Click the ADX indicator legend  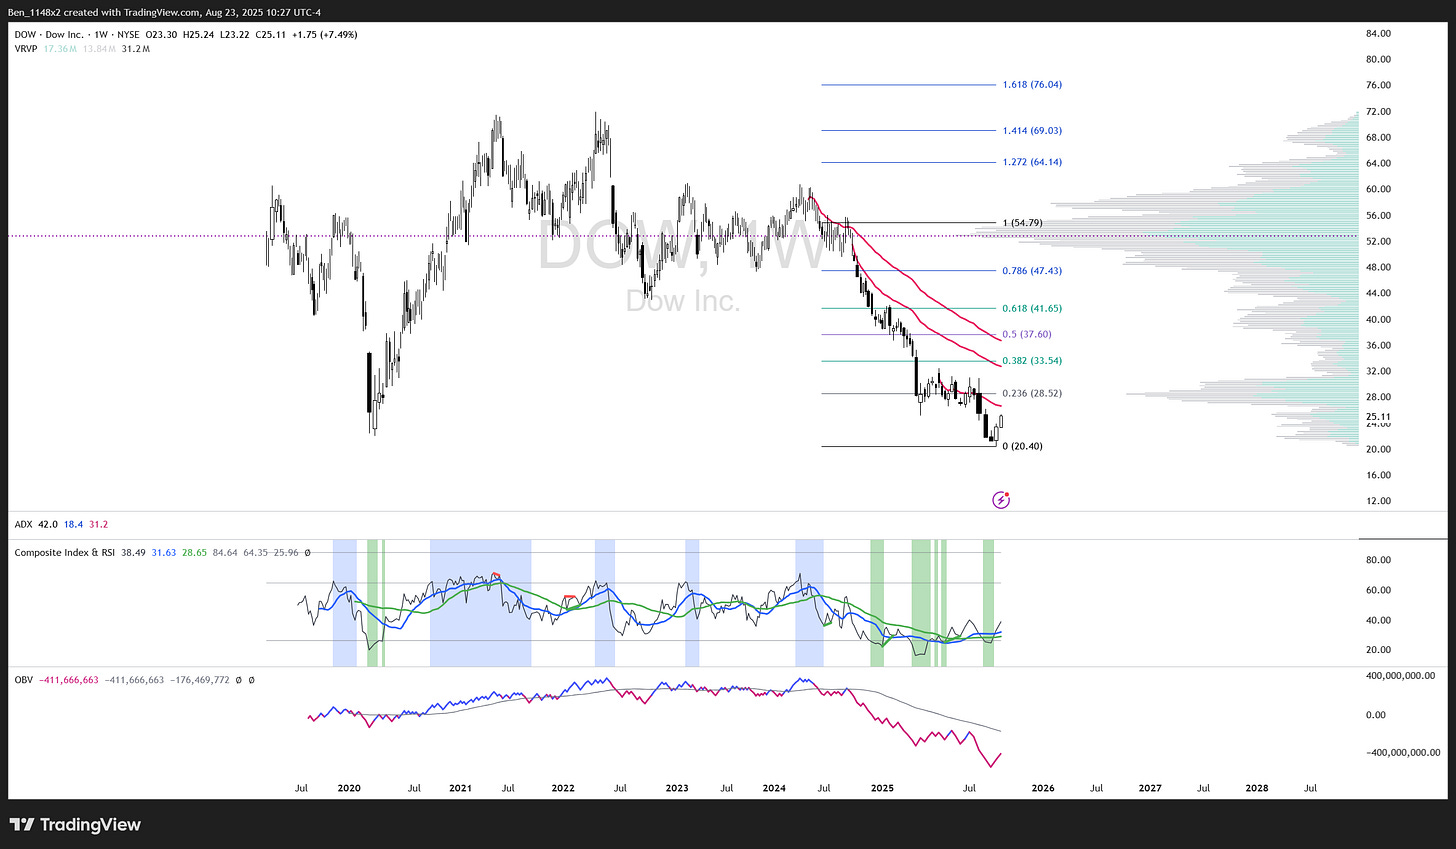pos(23,524)
